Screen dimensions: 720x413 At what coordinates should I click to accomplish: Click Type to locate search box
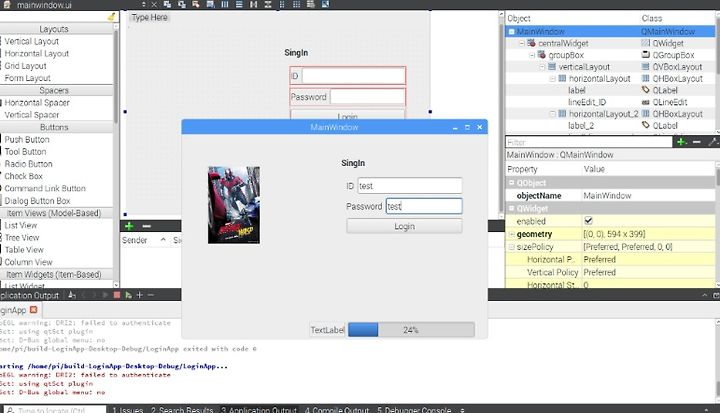(54, 409)
